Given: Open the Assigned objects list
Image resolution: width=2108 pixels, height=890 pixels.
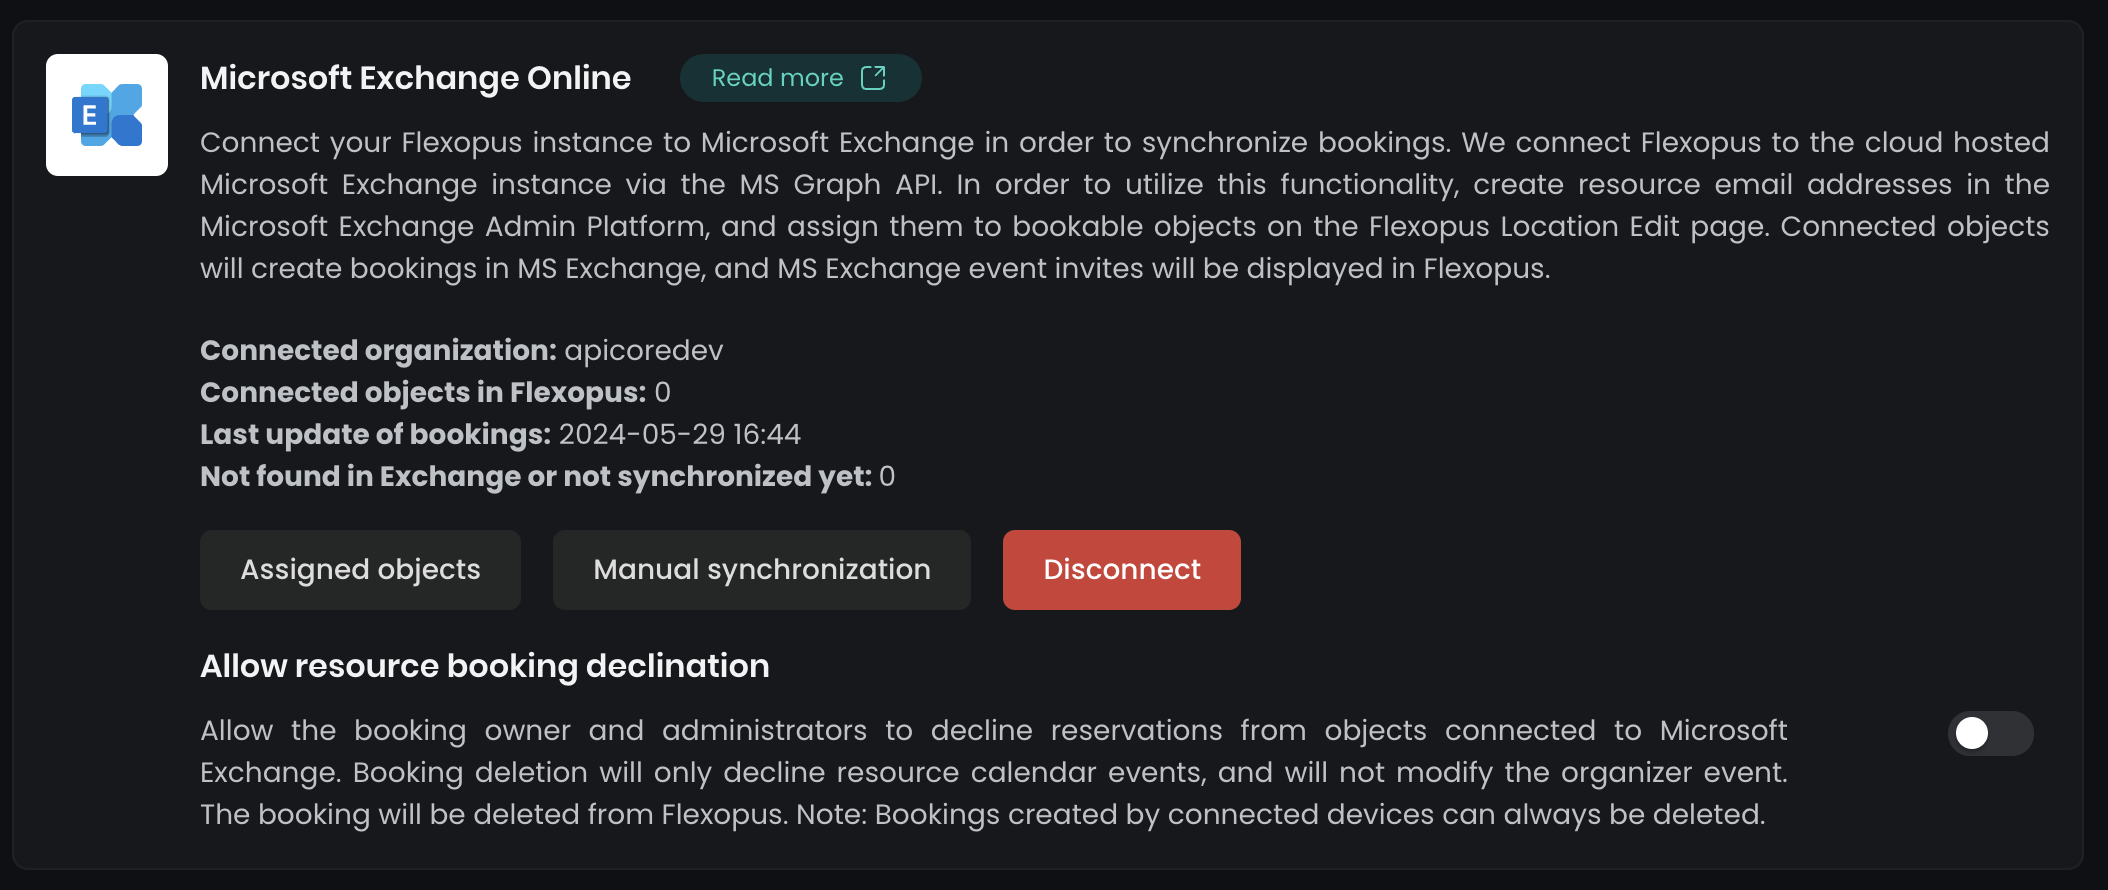Looking at the screenshot, I should (x=360, y=570).
